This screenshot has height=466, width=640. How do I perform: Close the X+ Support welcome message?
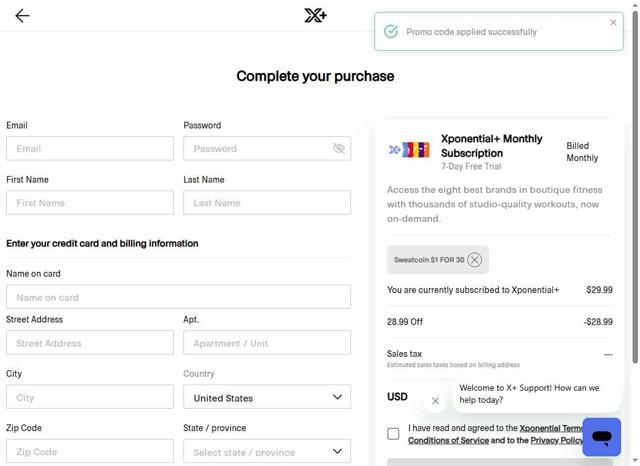click(435, 401)
